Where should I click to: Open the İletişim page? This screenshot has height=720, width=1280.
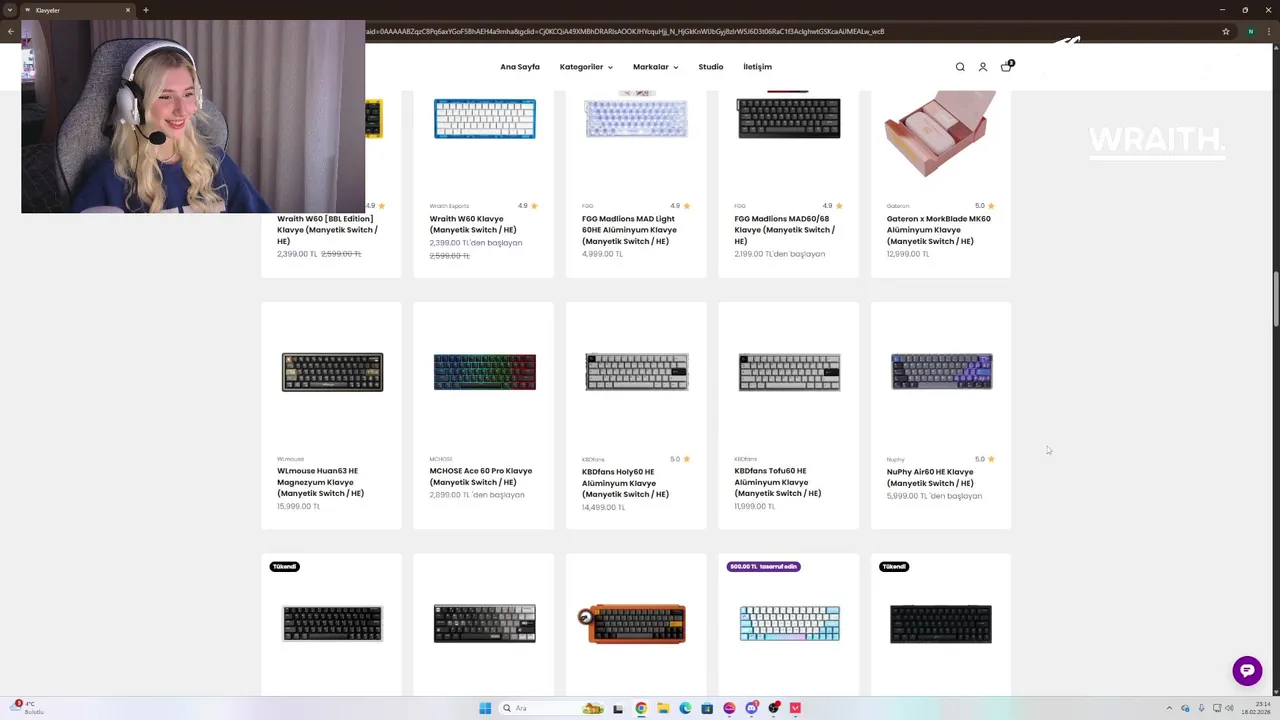click(x=757, y=67)
